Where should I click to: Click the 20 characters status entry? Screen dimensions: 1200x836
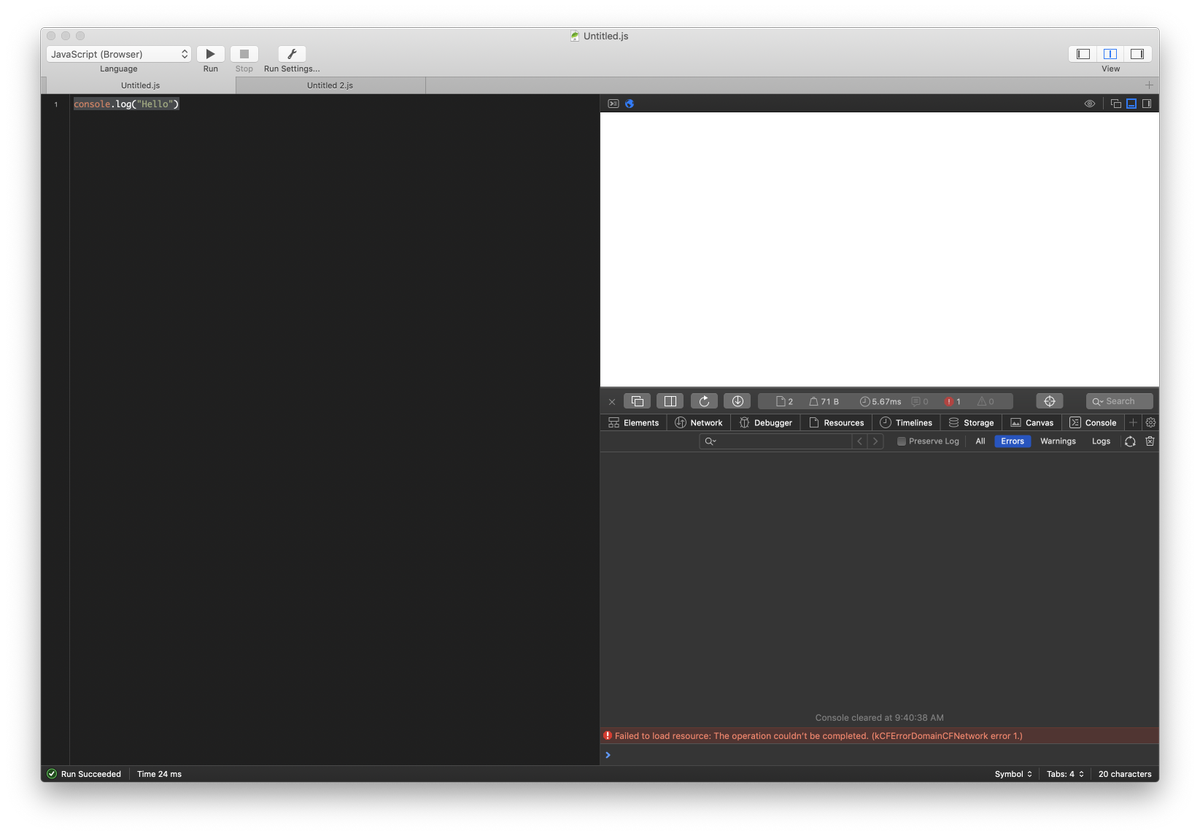[1125, 774]
